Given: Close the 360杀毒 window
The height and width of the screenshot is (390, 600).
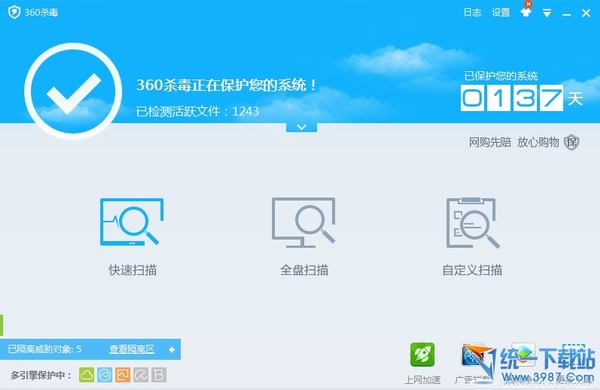Looking at the screenshot, I should (586, 13).
